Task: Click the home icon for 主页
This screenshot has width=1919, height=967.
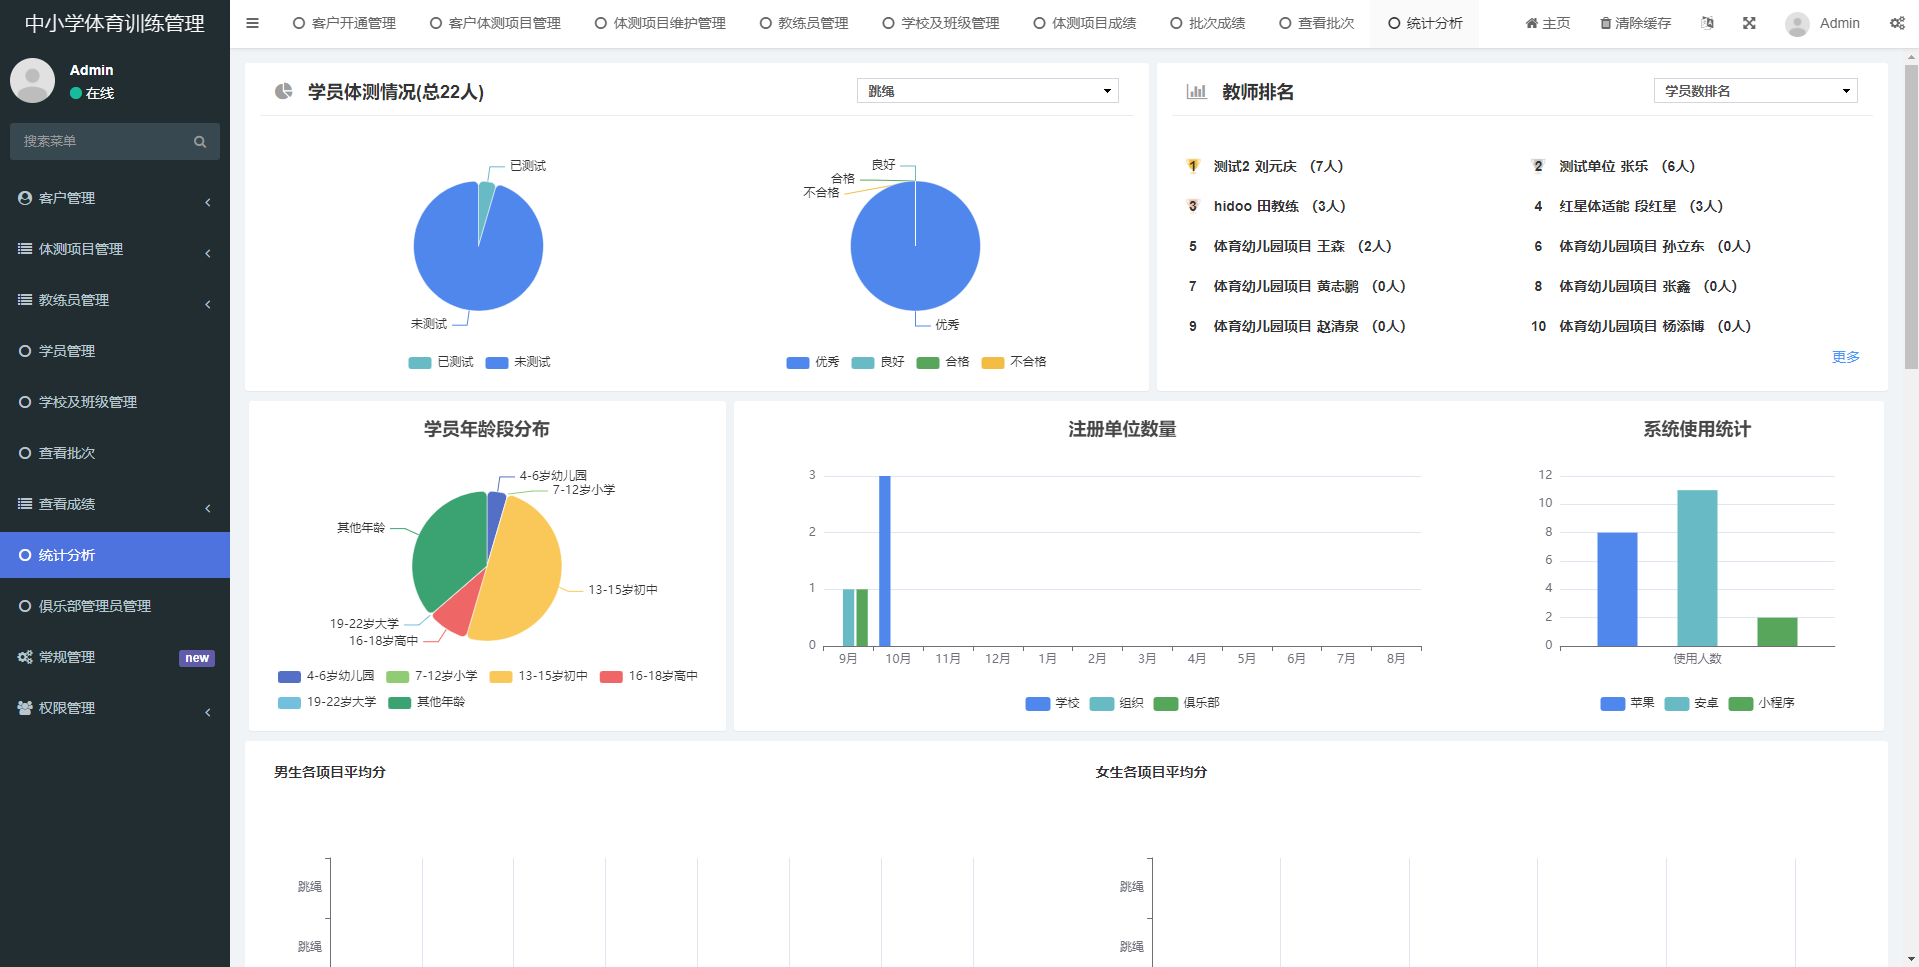Action: pyautogui.click(x=1531, y=23)
